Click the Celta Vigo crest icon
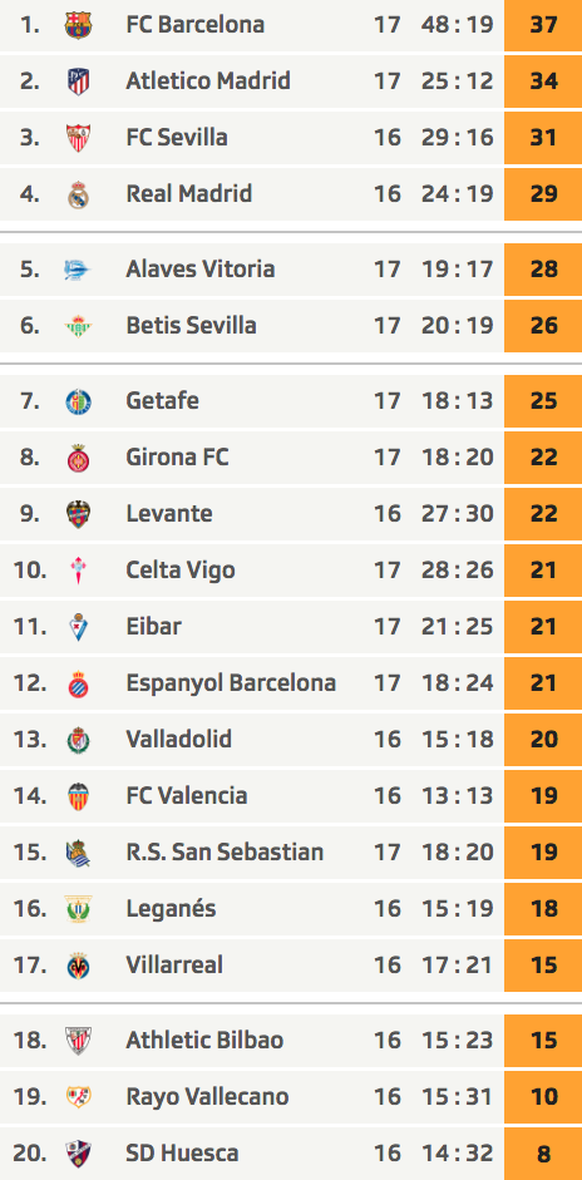 [78, 570]
